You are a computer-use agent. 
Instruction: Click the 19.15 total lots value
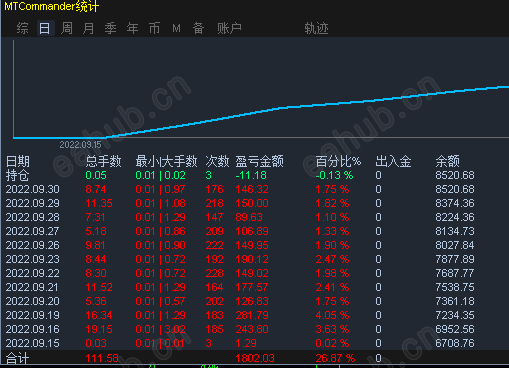click(99, 329)
